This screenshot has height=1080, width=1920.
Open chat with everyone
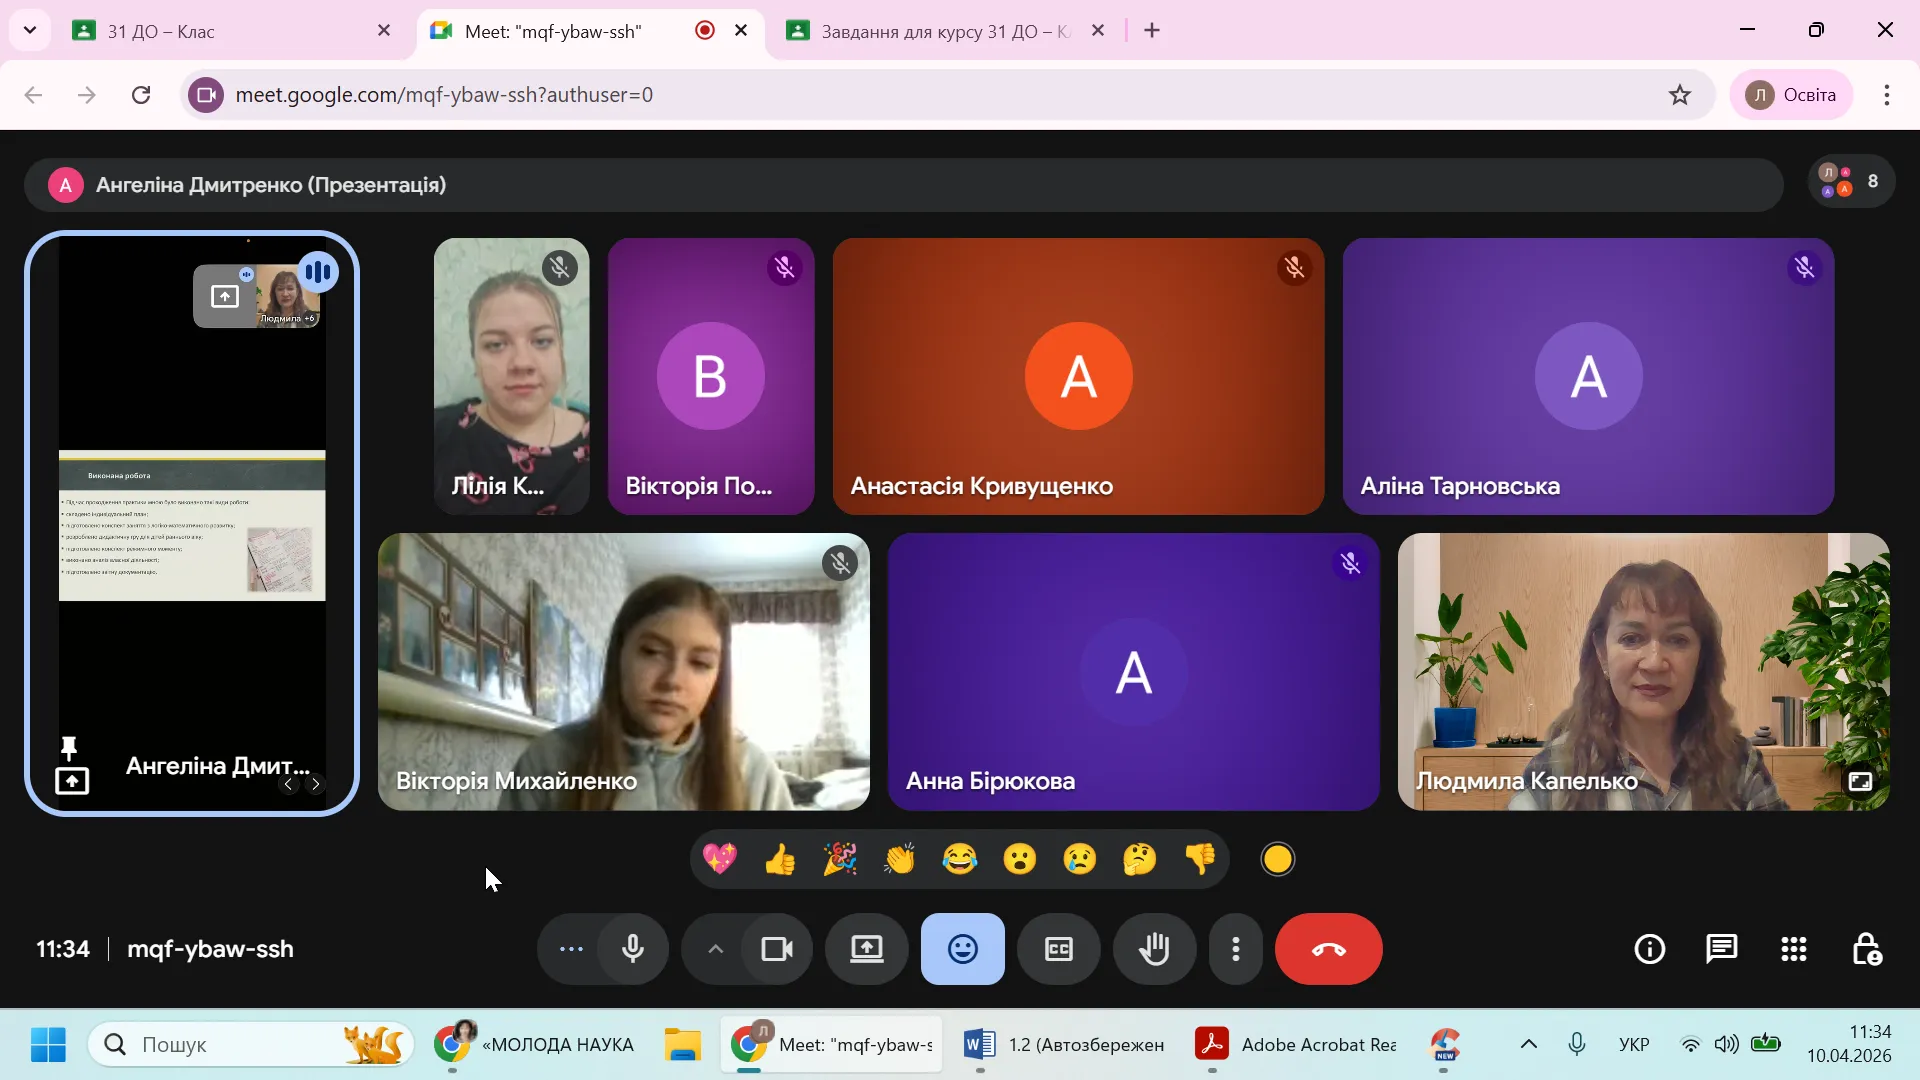tap(1722, 949)
